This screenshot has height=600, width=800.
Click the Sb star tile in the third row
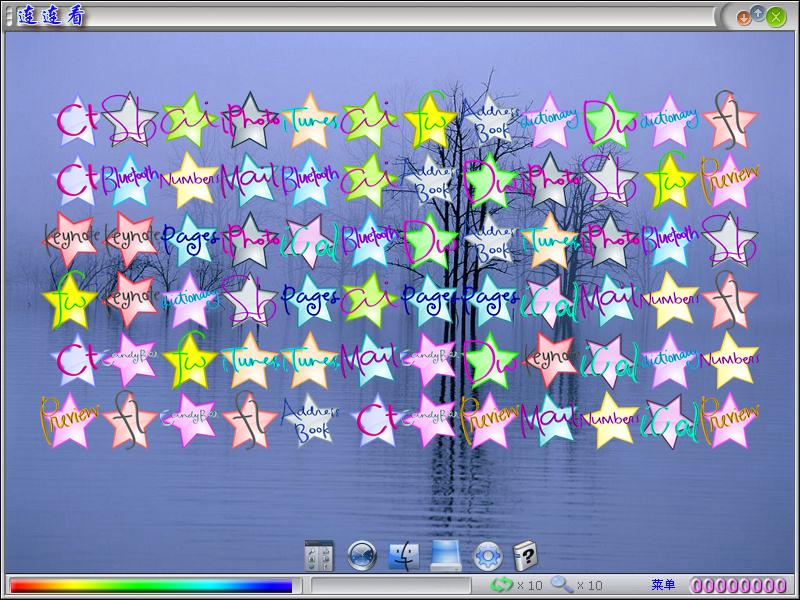point(730,240)
